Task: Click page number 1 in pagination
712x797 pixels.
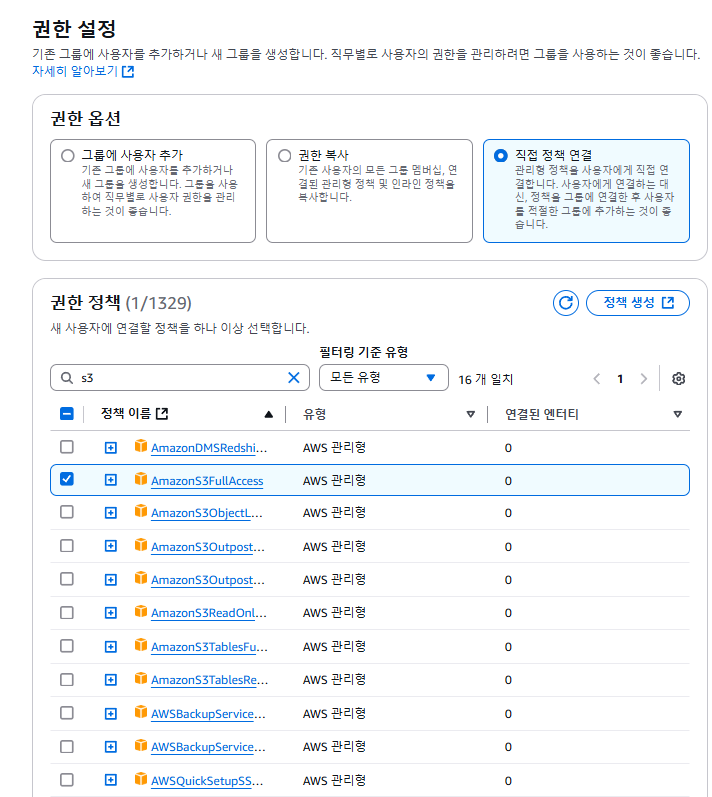Action: (620, 379)
